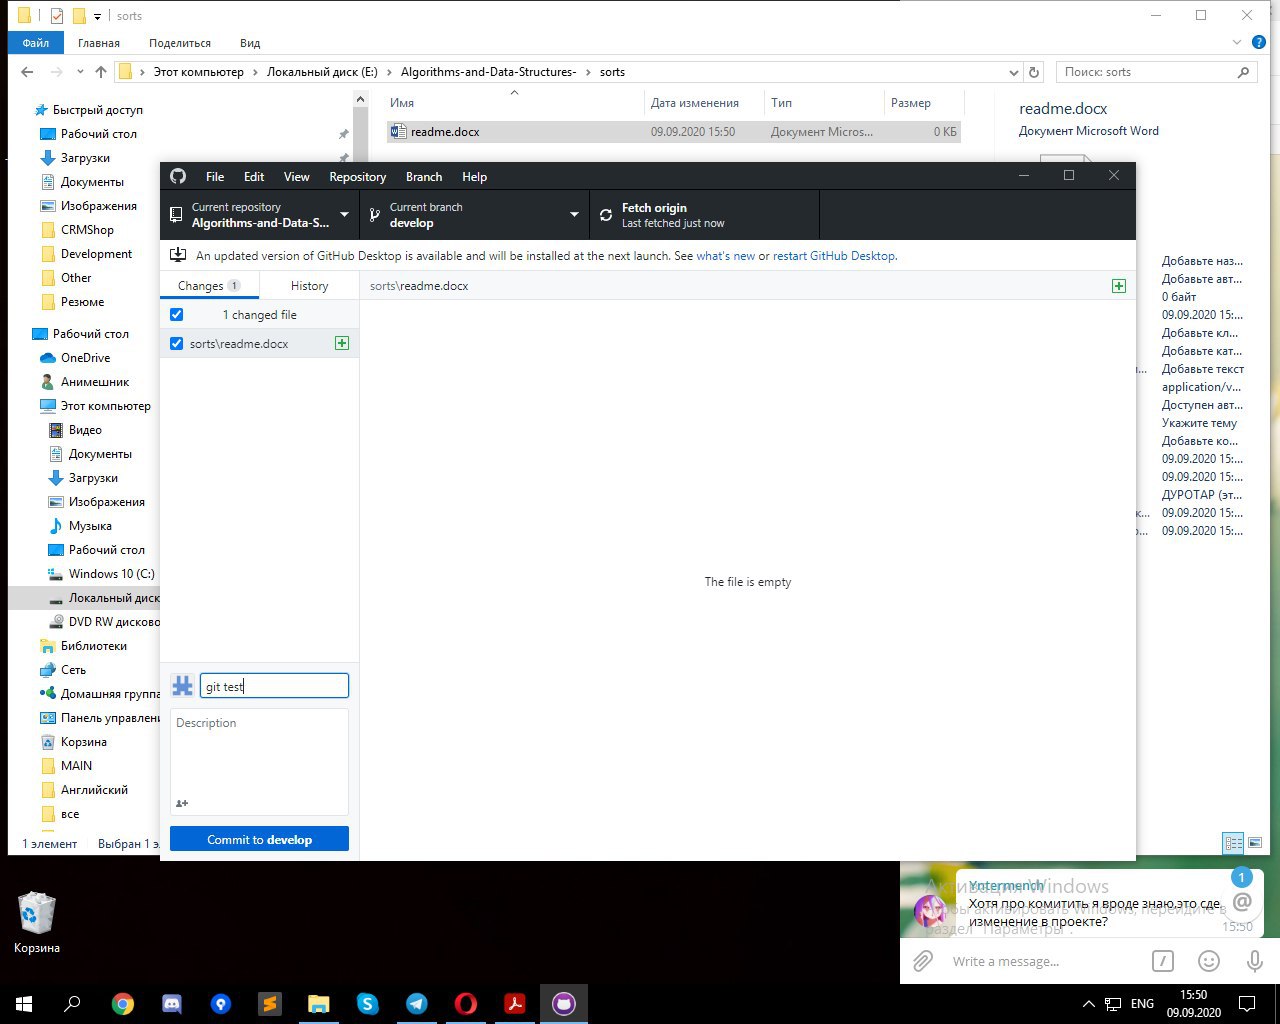Image resolution: width=1280 pixels, height=1024 pixels.
Task: Uncheck the sorts\readme.docx file checkbox
Action: point(177,343)
